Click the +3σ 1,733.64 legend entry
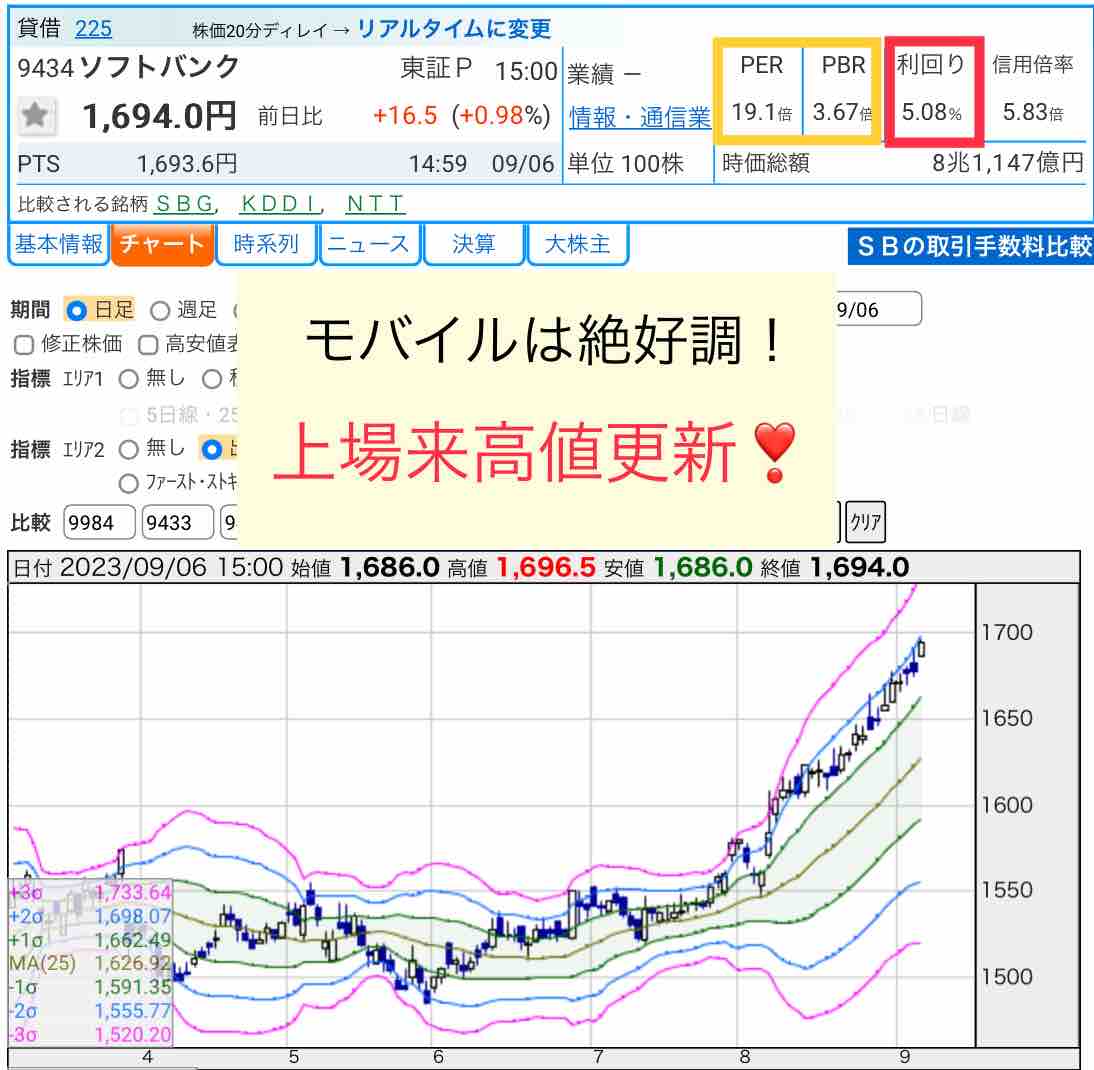 coord(90,892)
